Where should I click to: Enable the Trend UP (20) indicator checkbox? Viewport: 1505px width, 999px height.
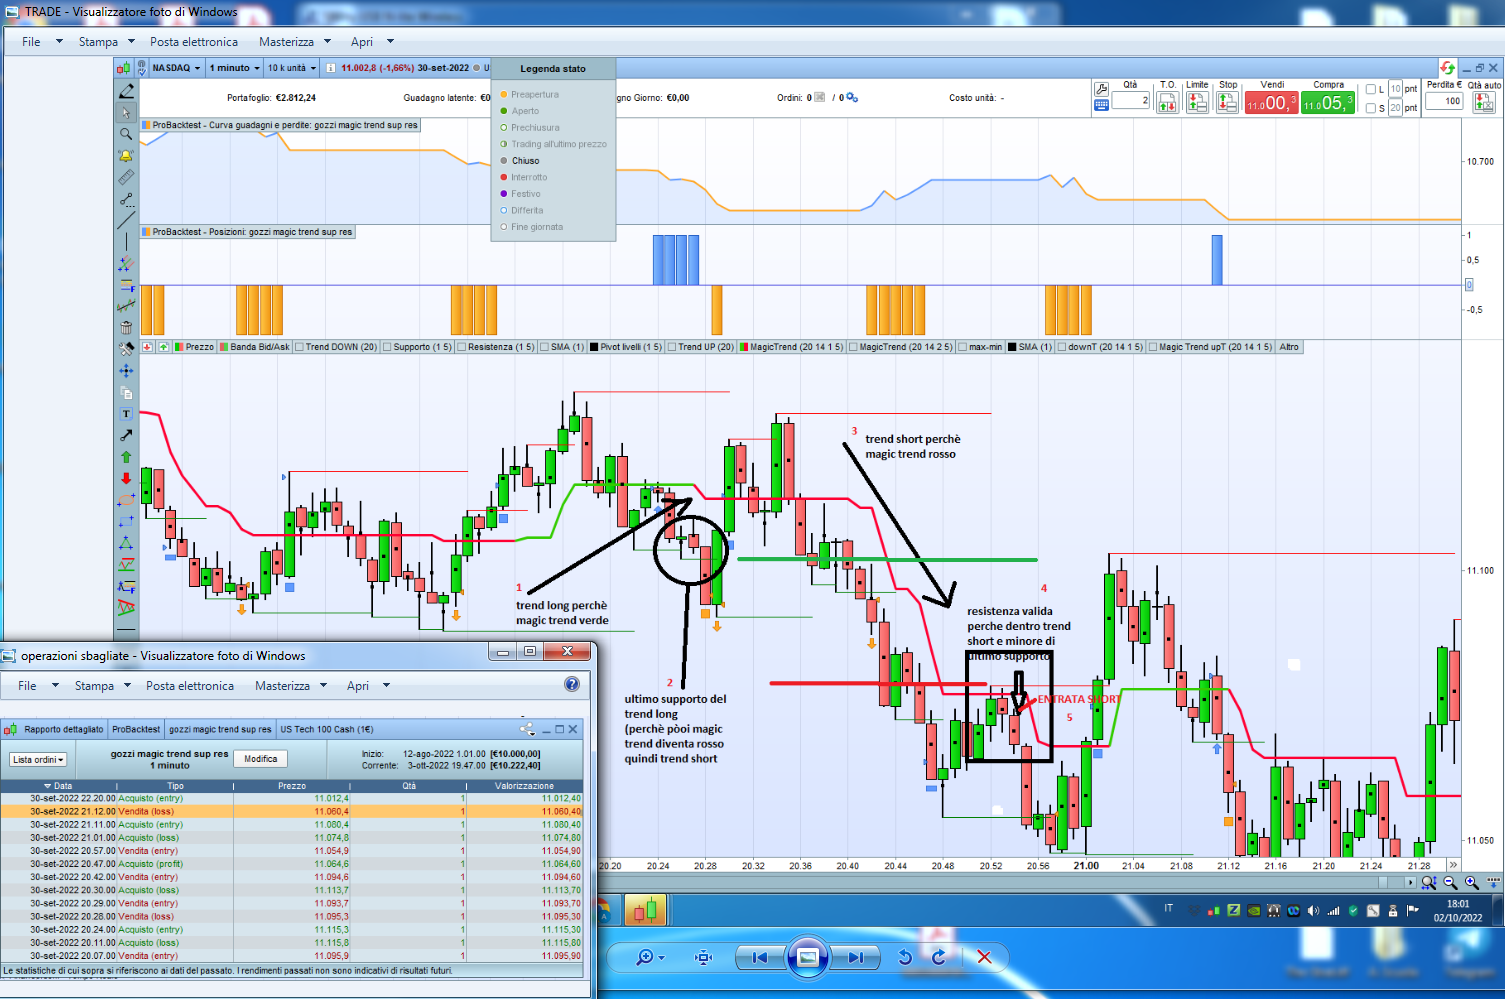(x=673, y=347)
